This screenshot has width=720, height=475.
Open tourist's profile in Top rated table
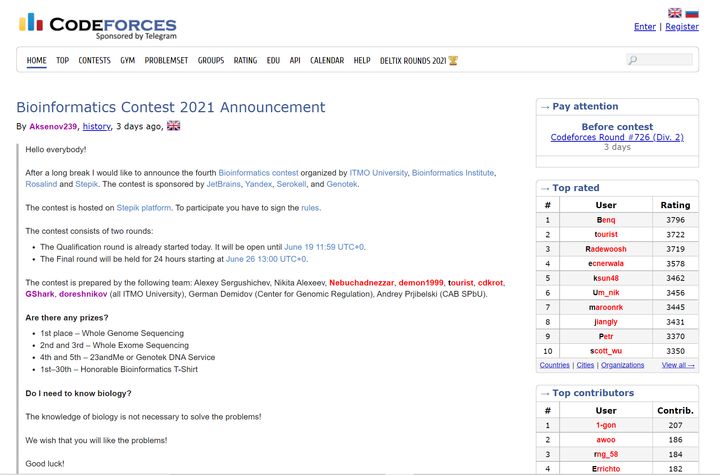pos(606,234)
